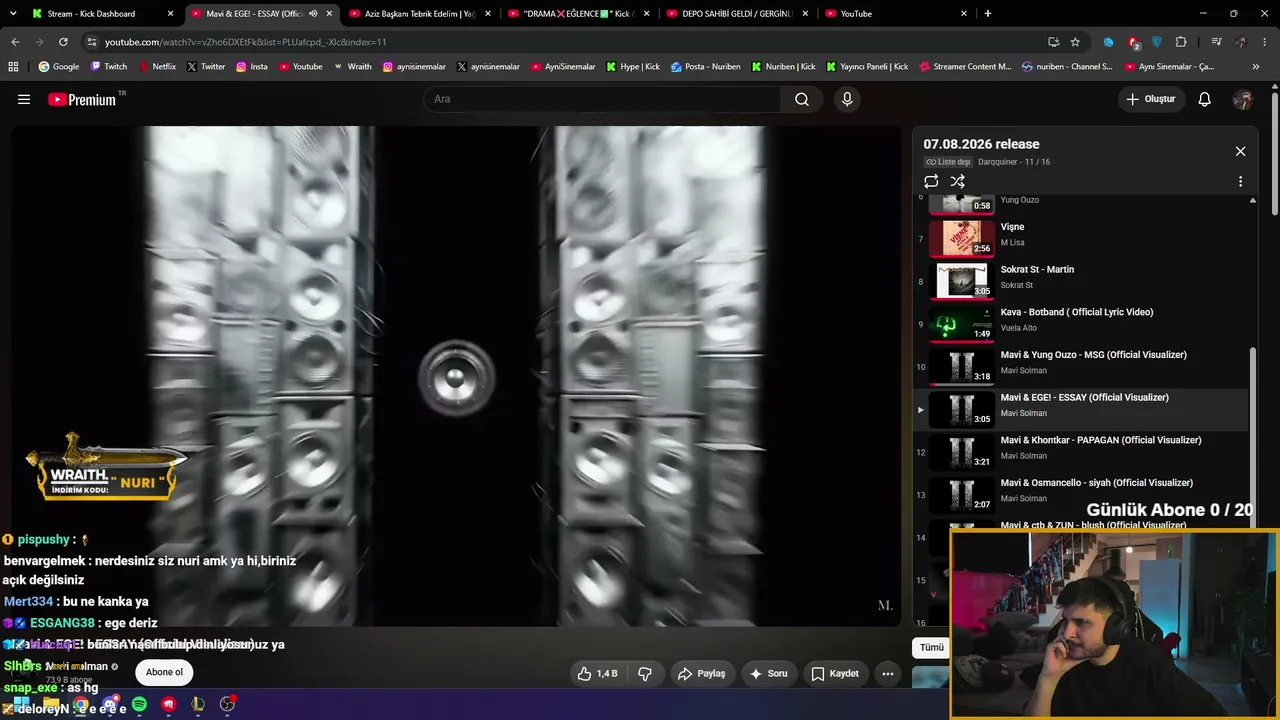The width and height of the screenshot is (1280, 720).
Task: Switch to Stream - Kick Dashboard tab
Action: 103,14
